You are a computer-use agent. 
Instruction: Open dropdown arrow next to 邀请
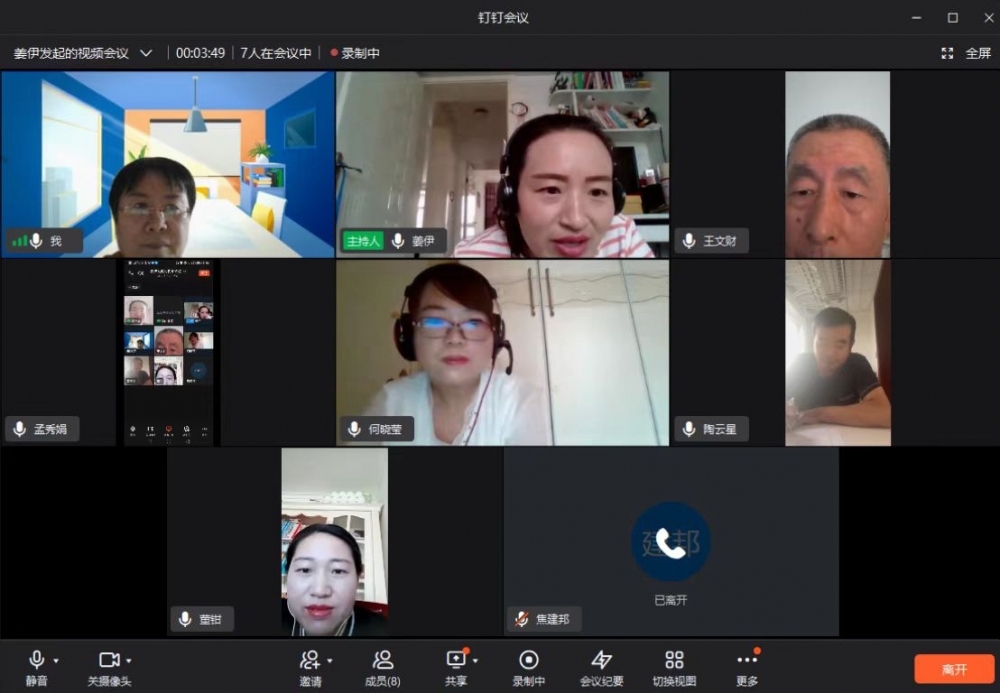tap(329, 661)
